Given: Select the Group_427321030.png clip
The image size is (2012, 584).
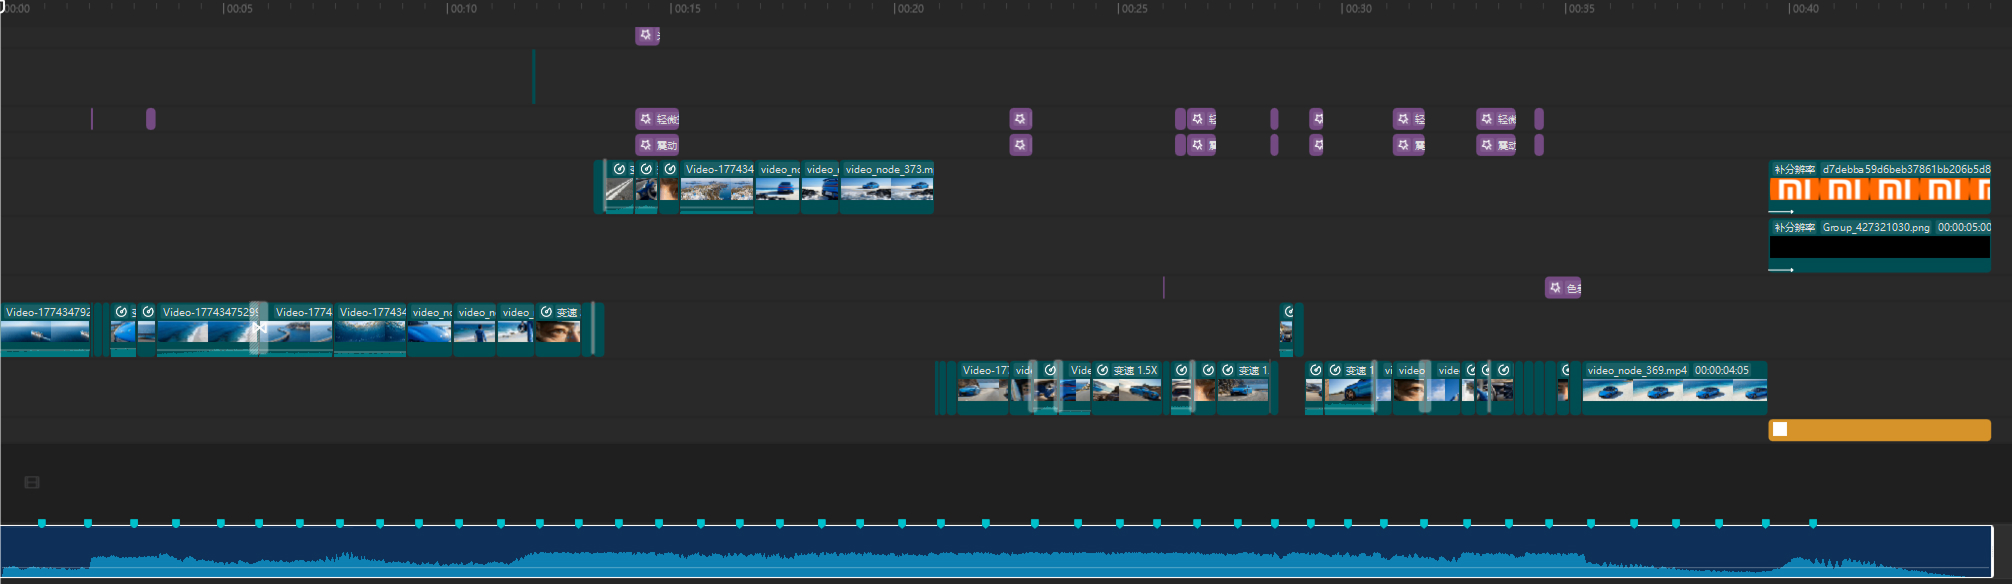Looking at the screenshot, I should (1879, 246).
